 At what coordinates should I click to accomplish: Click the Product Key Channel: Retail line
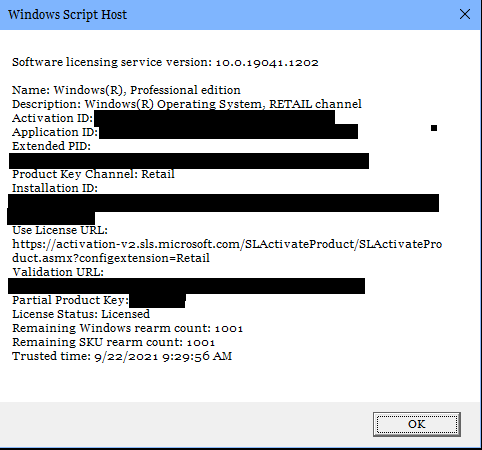pyautogui.click(x=93, y=174)
